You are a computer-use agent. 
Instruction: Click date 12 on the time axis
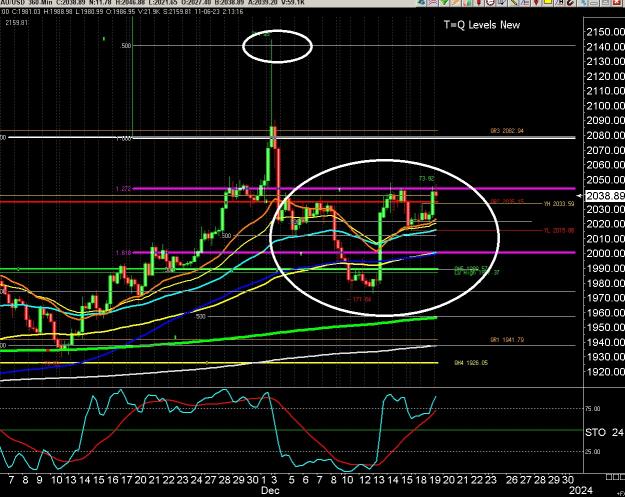[365, 480]
